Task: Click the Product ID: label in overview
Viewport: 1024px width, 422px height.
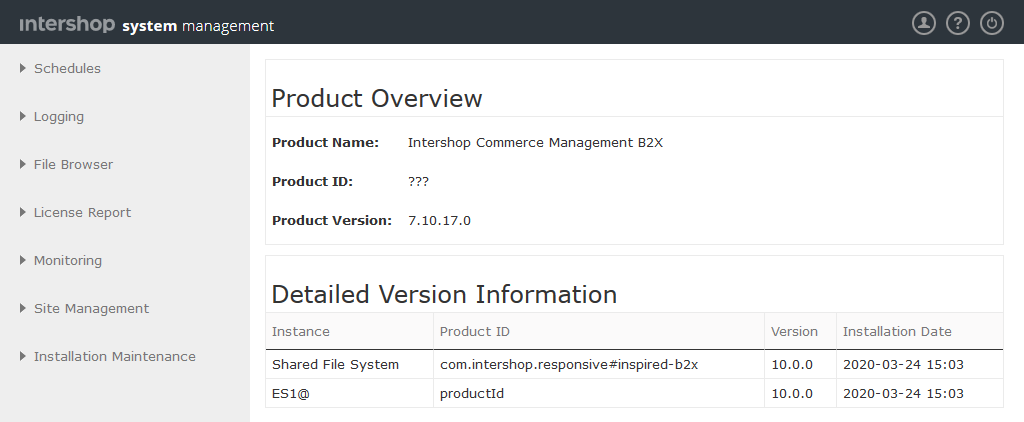Action: tap(312, 182)
